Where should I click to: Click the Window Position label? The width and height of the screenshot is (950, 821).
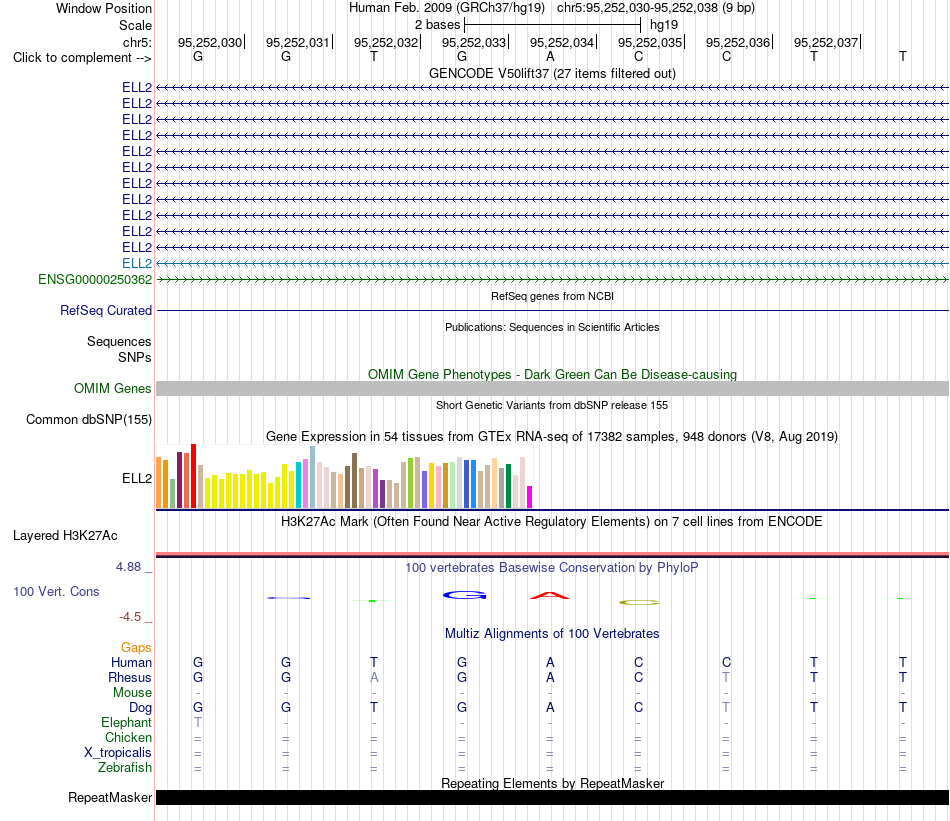pos(104,8)
